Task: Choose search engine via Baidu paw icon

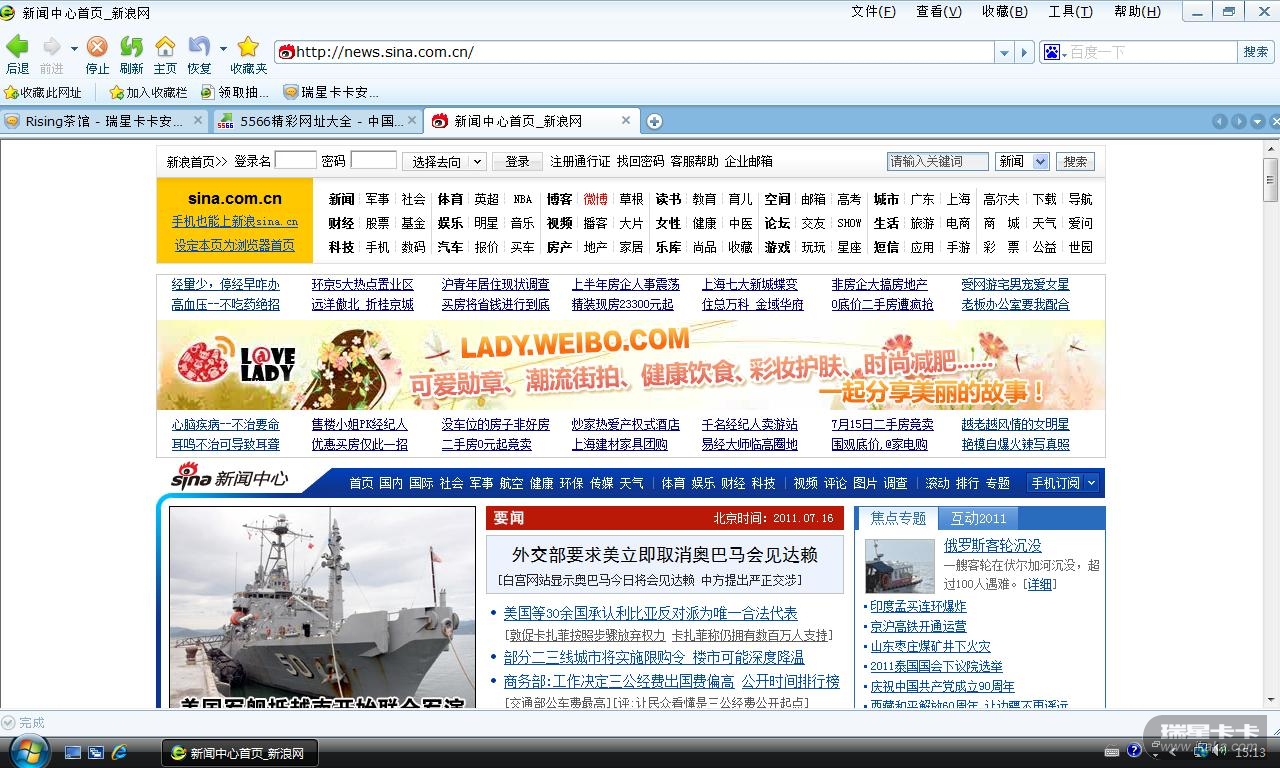Action: click(1054, 52)
